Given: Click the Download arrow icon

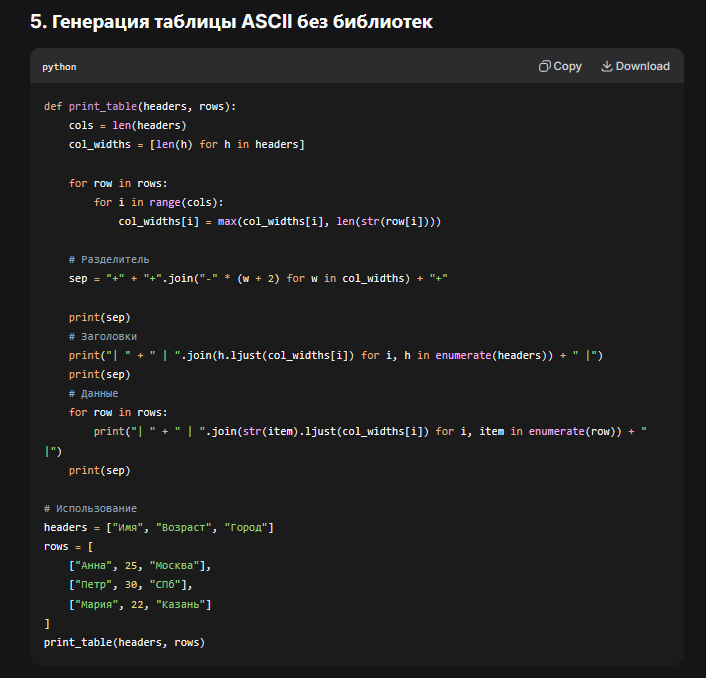Looking at the screenshot, I should (606, 66).
